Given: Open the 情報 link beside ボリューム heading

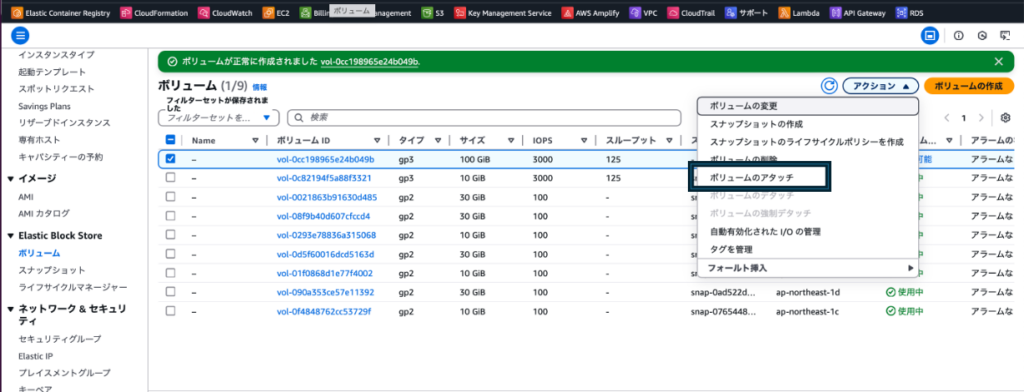Looking at the screenshot, I should 259,87.
